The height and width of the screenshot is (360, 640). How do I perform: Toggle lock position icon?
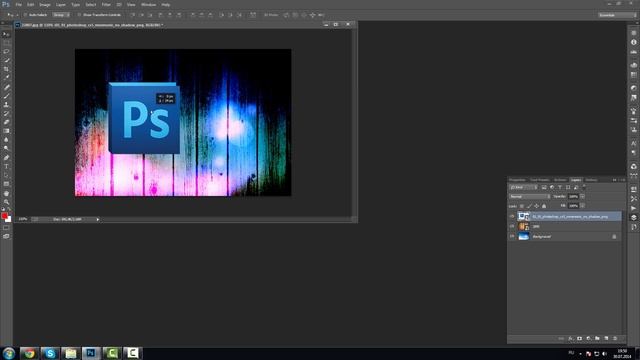coord(536,206)
